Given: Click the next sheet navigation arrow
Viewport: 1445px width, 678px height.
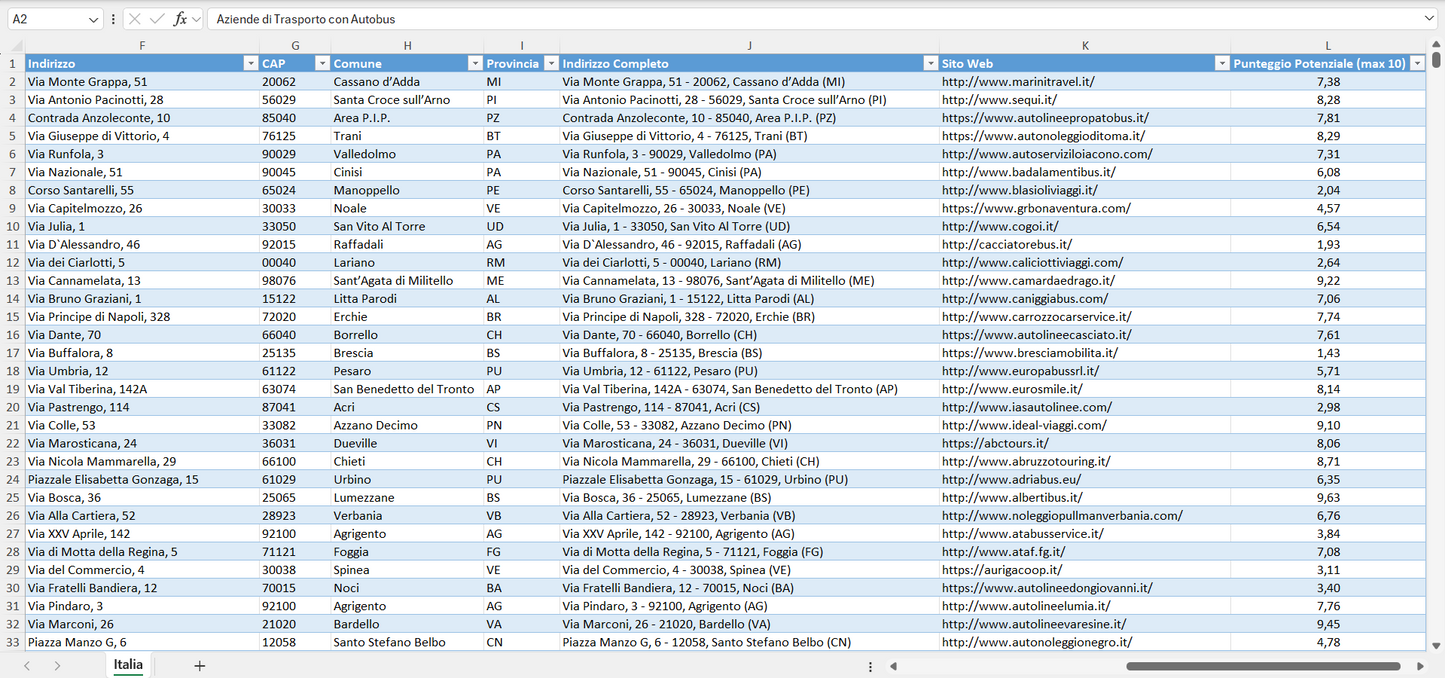Looking at the screenshot, I should pos(57,666).
